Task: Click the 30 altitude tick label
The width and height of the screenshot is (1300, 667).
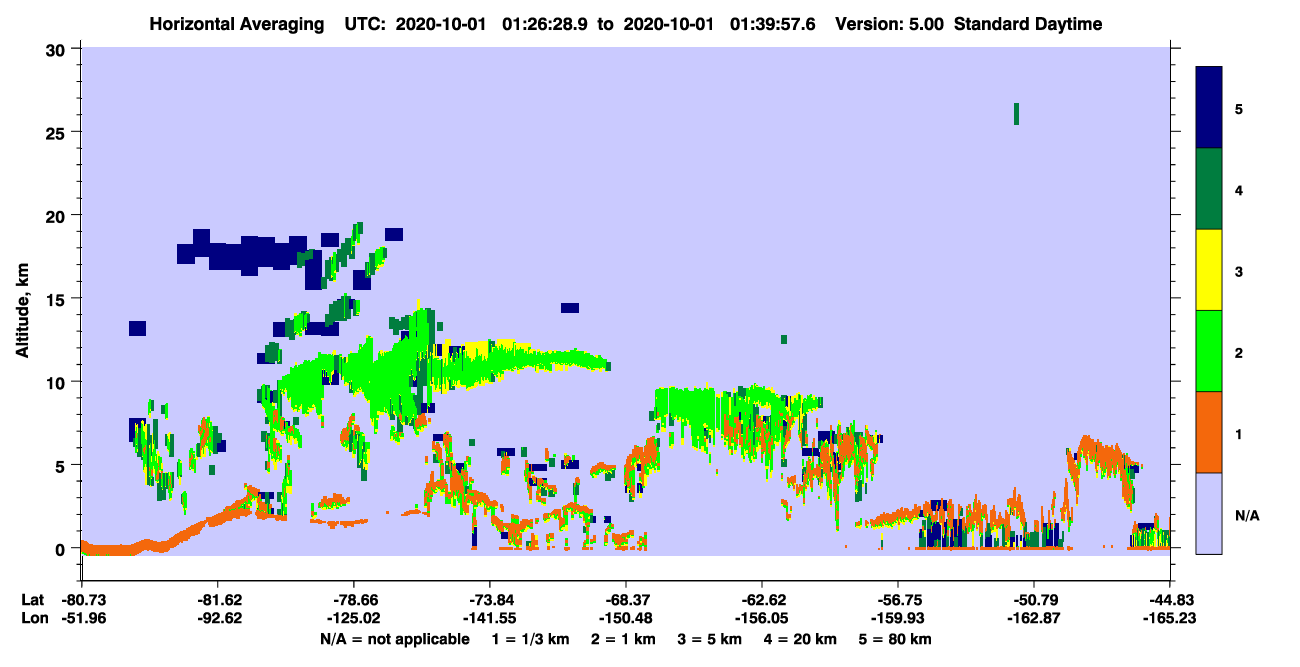Action: (x=58, y=49)
